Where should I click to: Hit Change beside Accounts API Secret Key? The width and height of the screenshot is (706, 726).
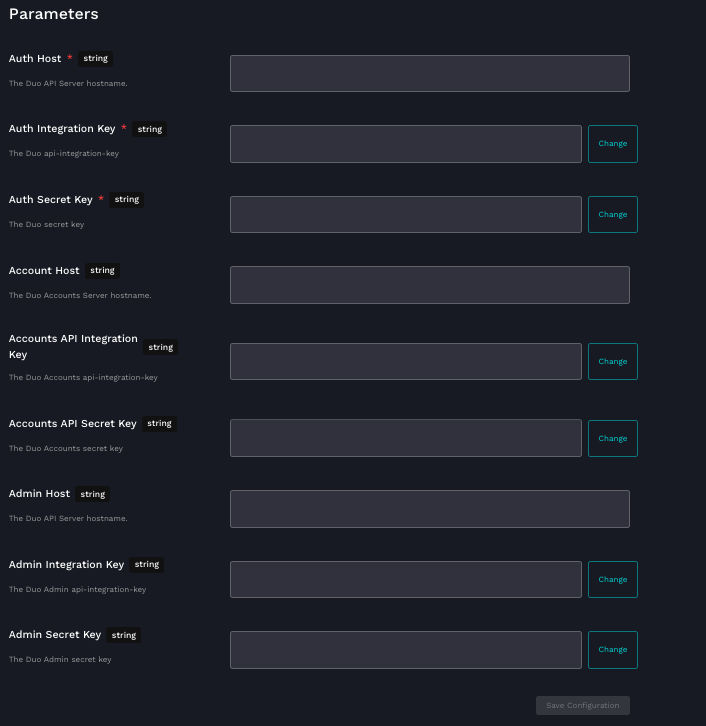tap(612, 438)
